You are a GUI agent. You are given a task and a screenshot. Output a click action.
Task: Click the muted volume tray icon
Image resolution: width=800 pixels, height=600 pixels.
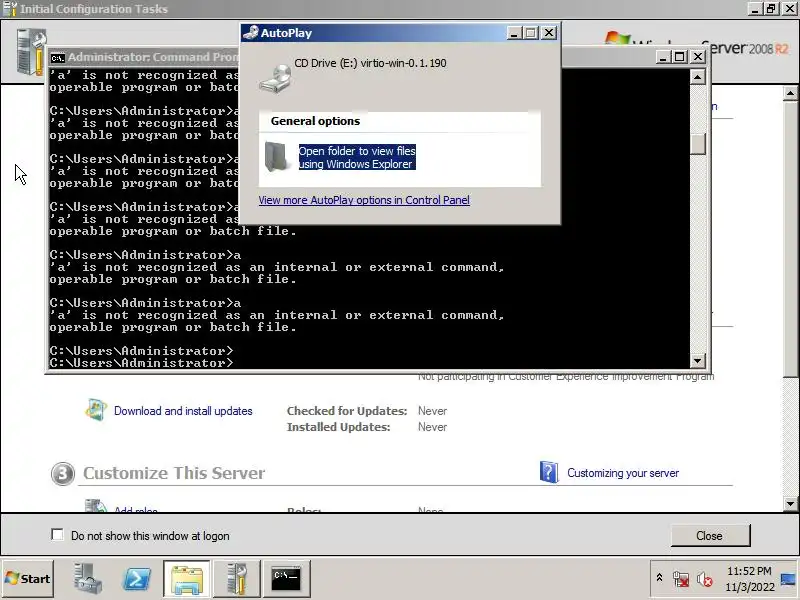705,580
